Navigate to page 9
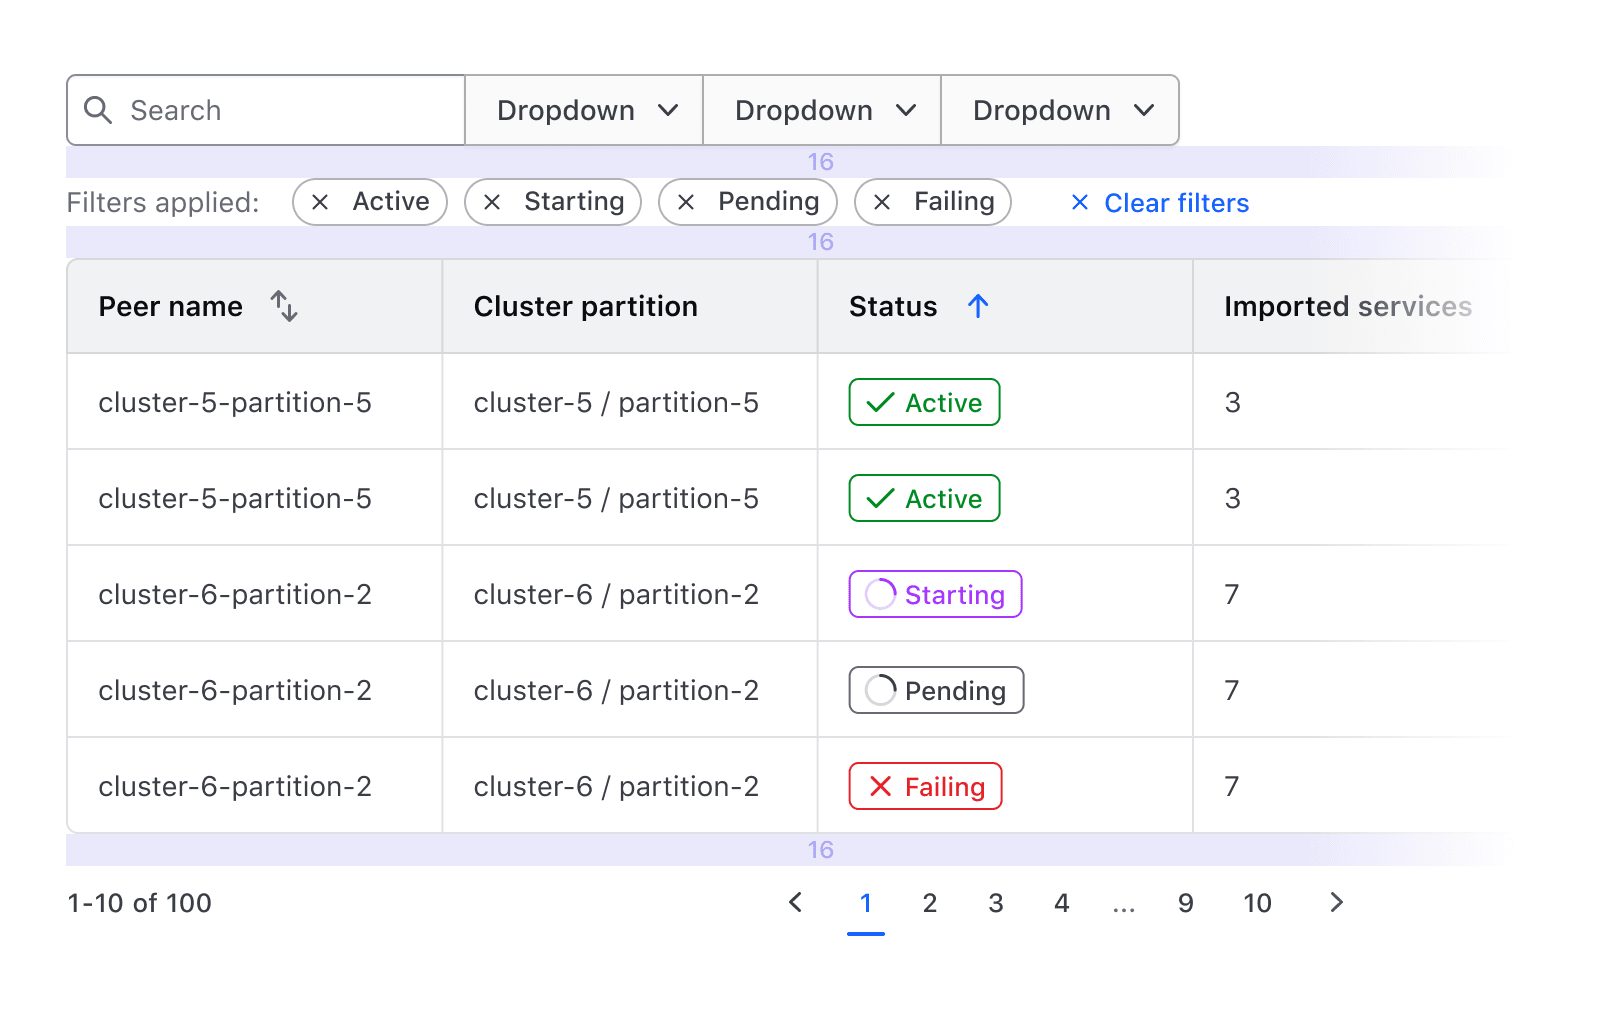 click(x=1186, y=904)
